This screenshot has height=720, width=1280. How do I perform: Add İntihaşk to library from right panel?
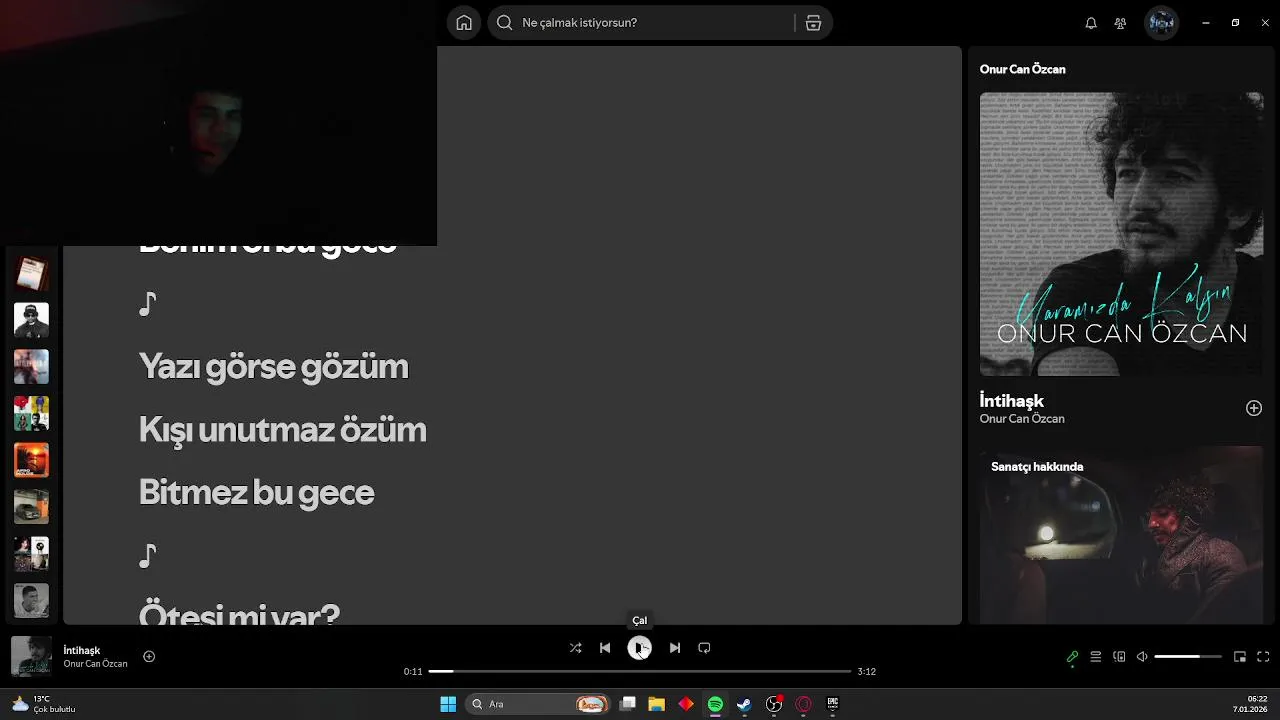[1254, 408]
